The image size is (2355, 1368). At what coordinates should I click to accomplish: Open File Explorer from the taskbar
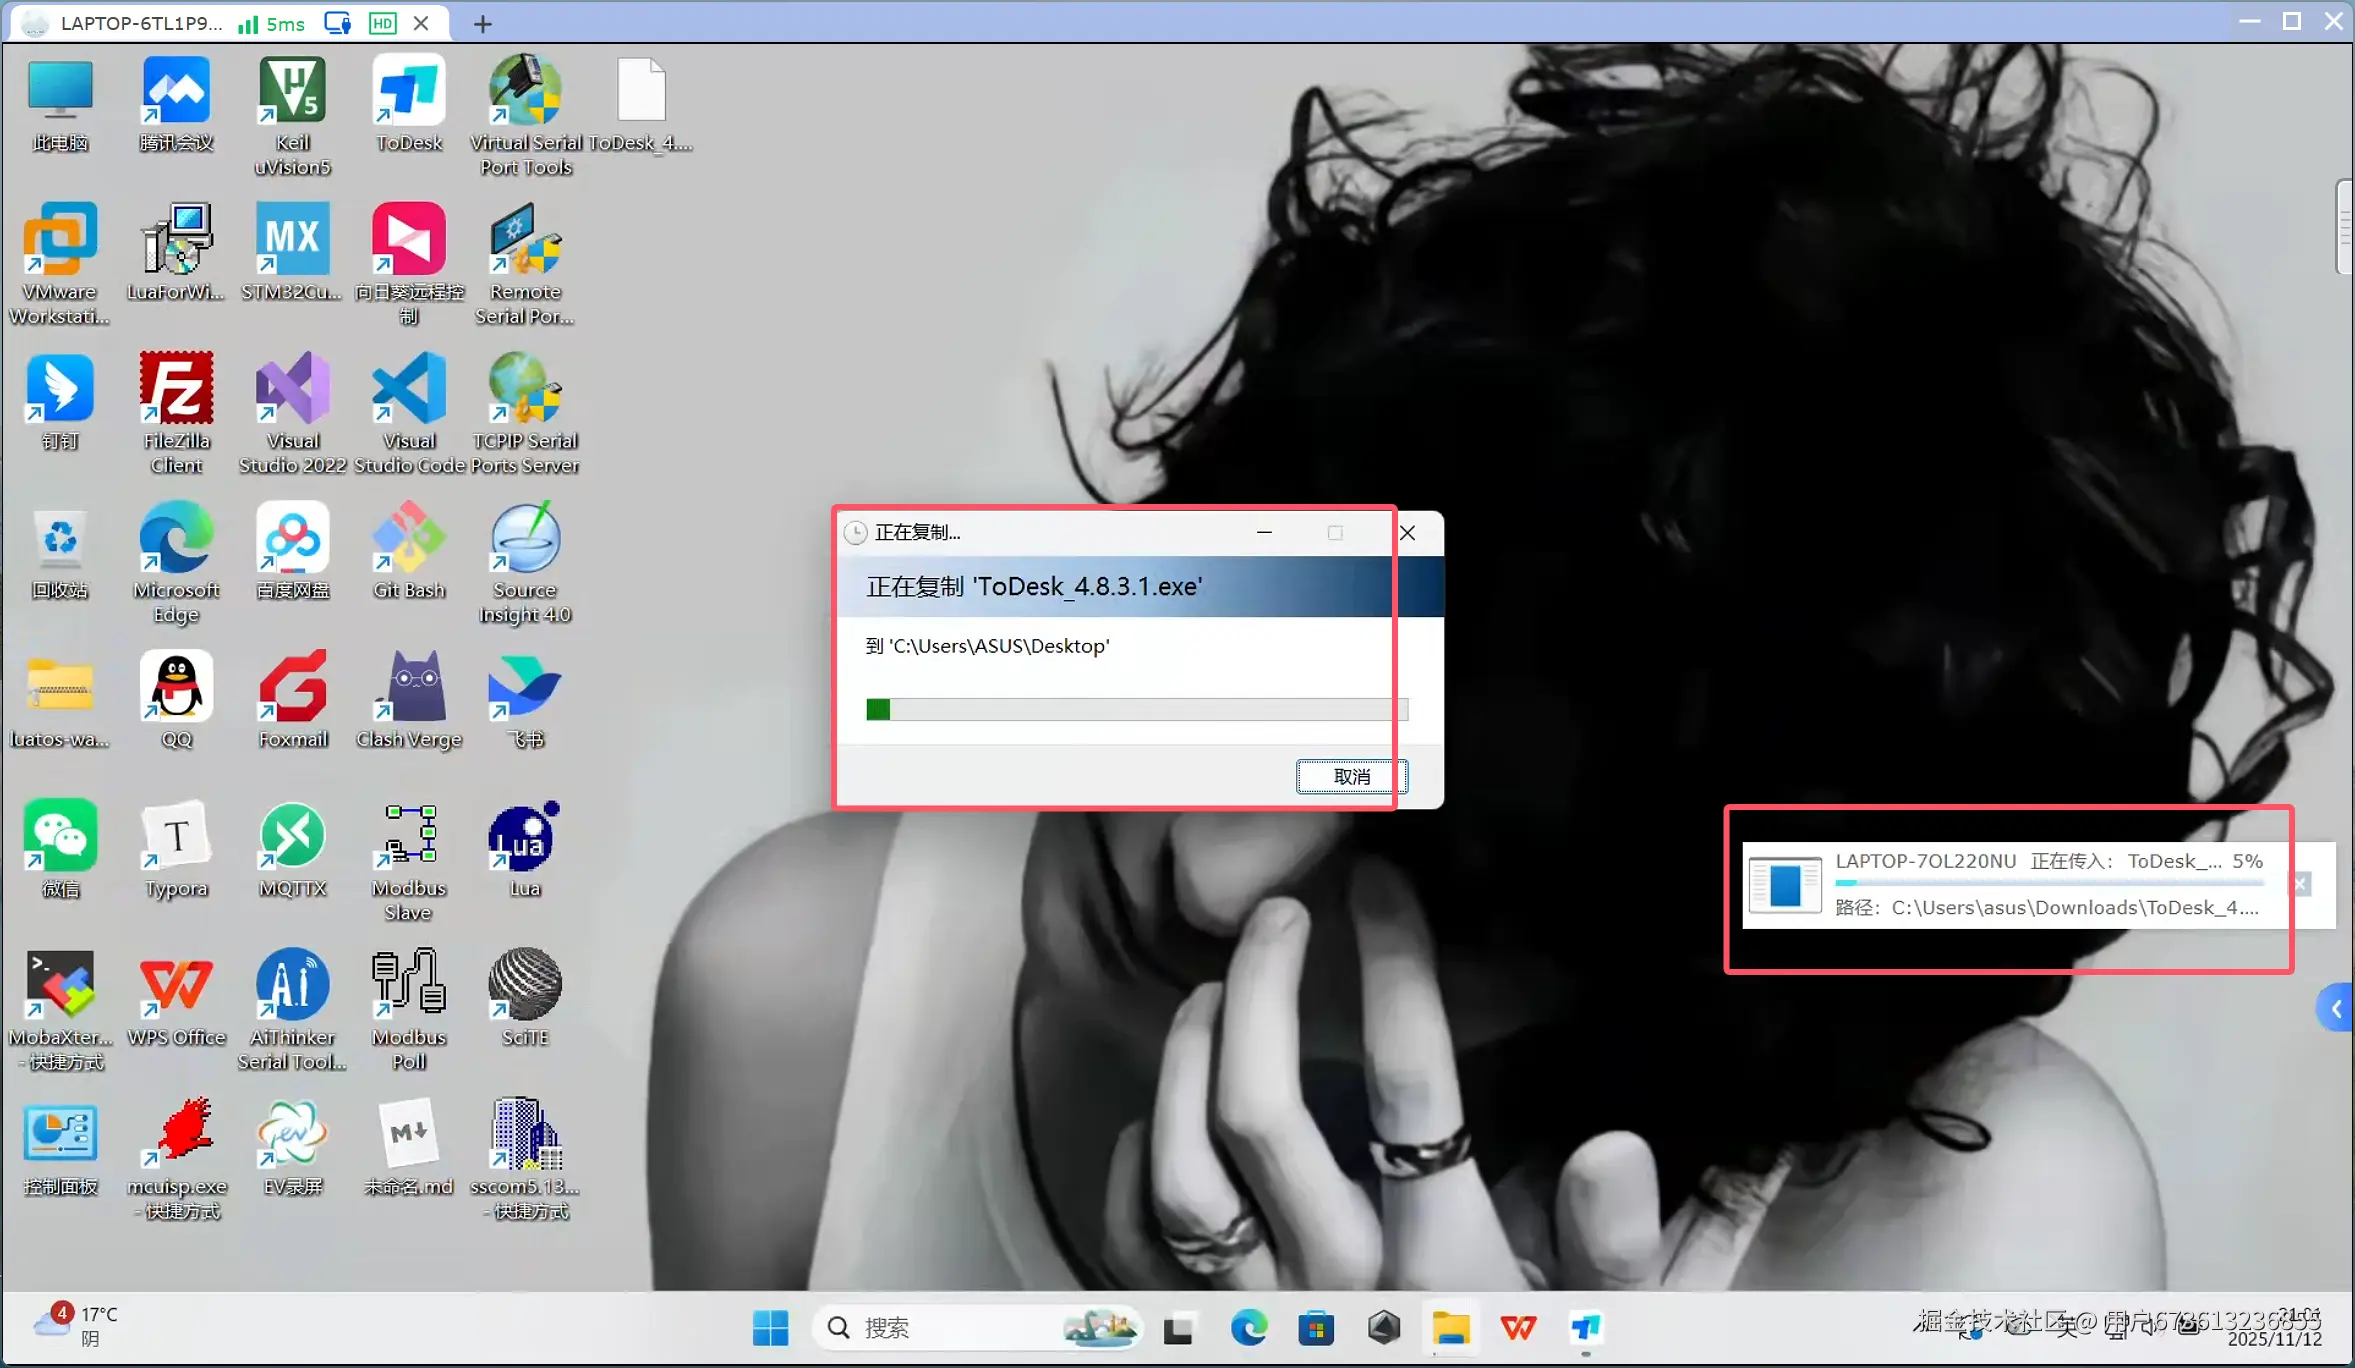pos(1450,1328)
